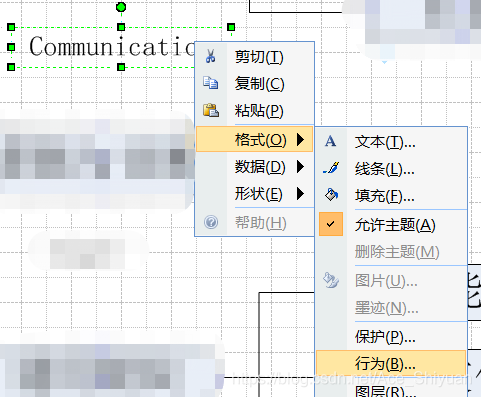
Task: Expand the 格式(O) submenu arrow
Action: tap(300, 139)
